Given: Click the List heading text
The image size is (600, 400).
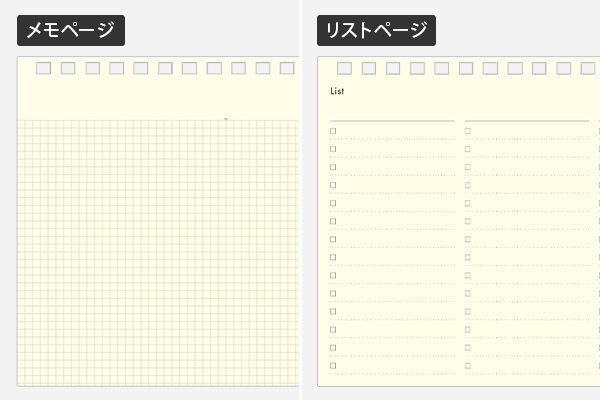Looking at the screenshot, I should [337, 91].
